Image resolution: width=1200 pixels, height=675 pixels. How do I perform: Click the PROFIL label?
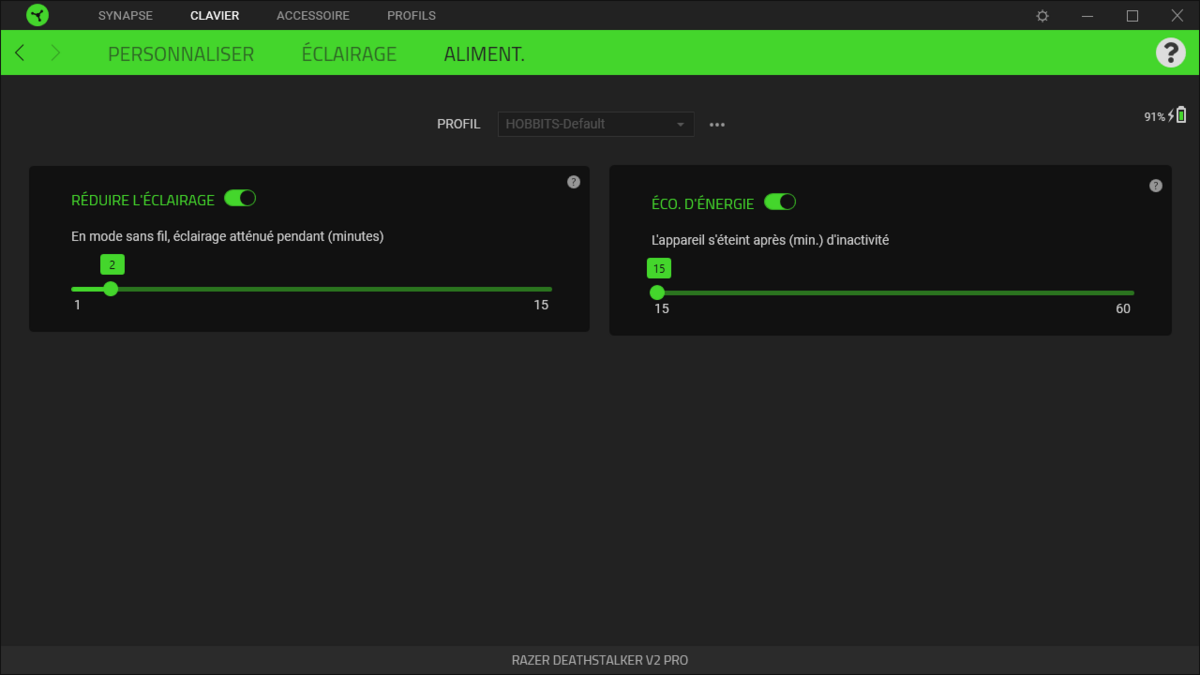pos(458,124)
